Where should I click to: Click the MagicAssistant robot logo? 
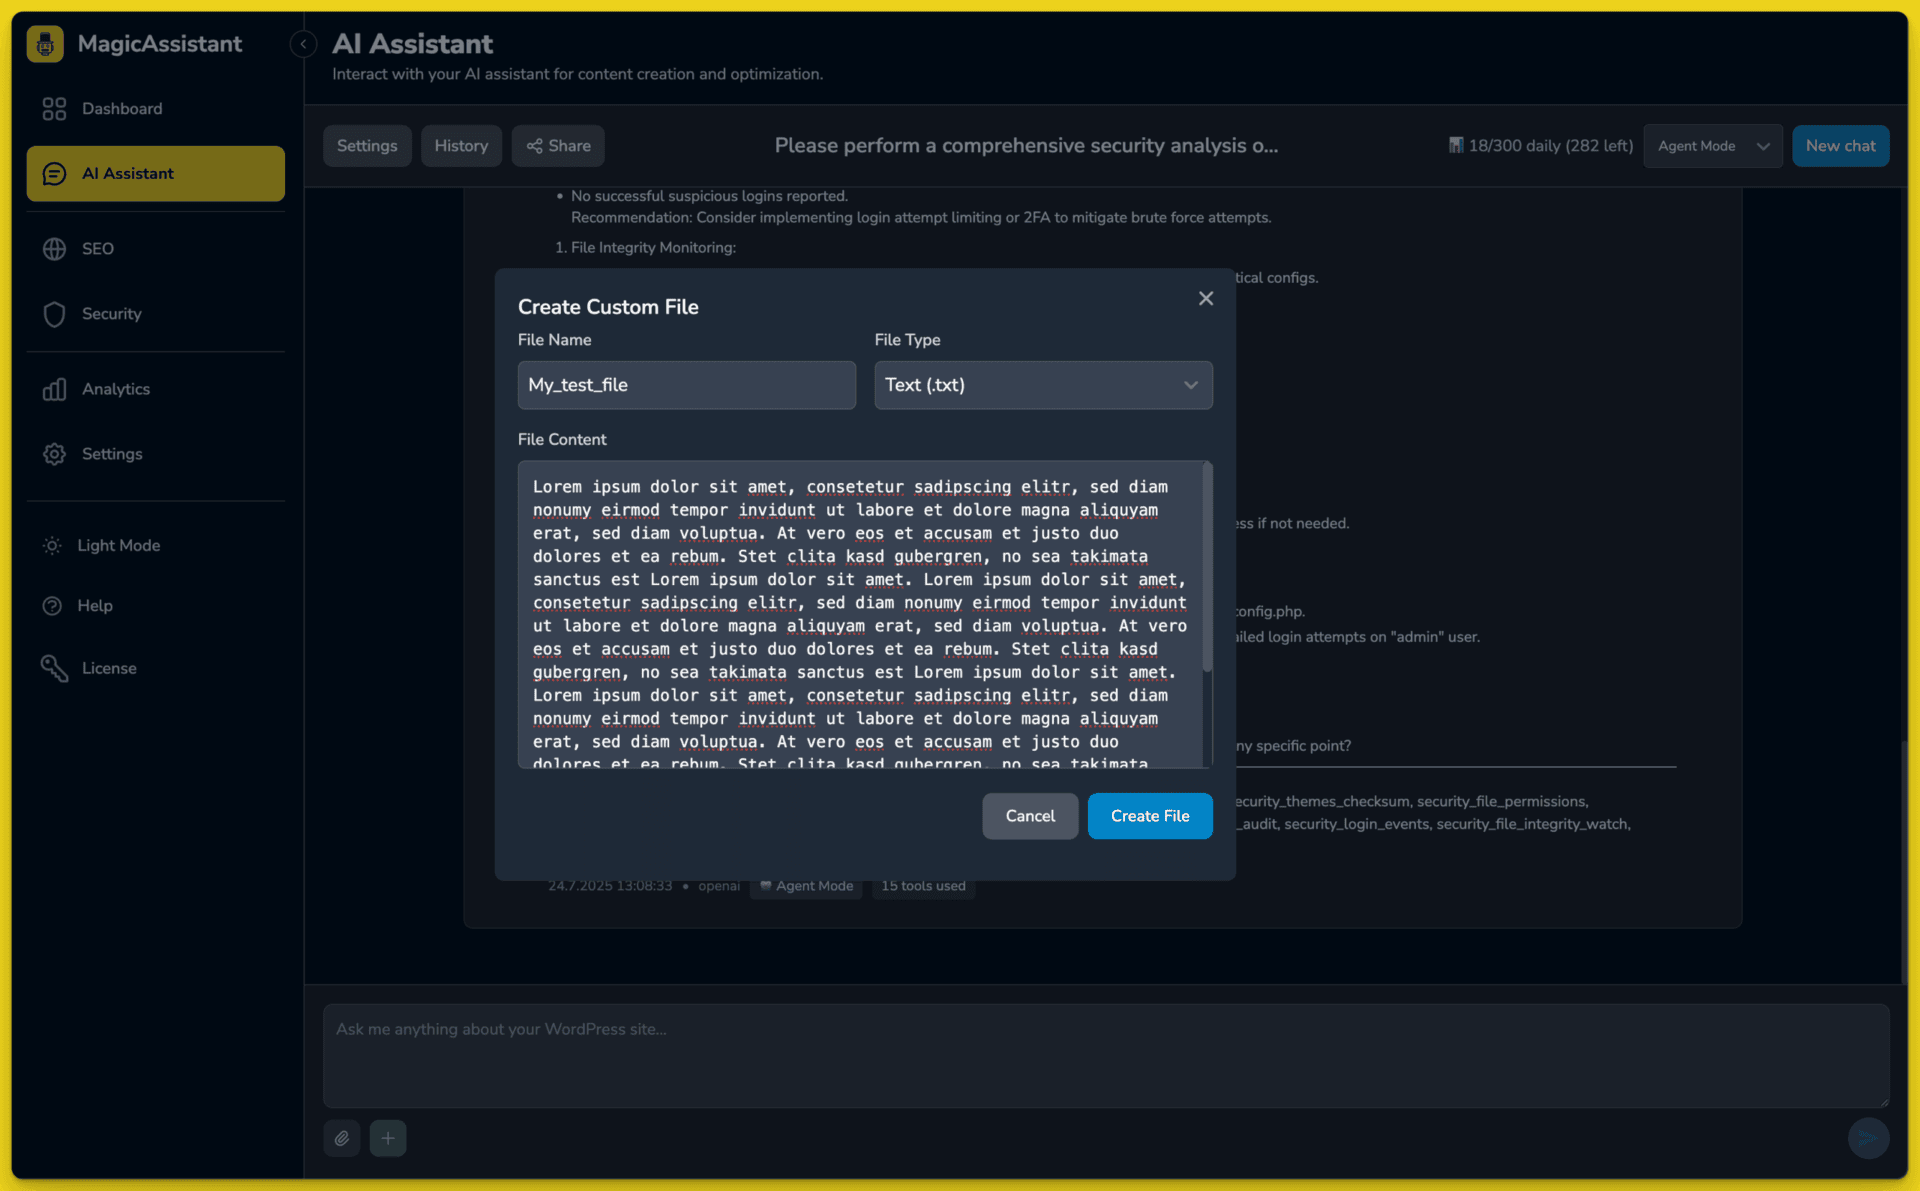pyautogui.click(x=45, y=43)
